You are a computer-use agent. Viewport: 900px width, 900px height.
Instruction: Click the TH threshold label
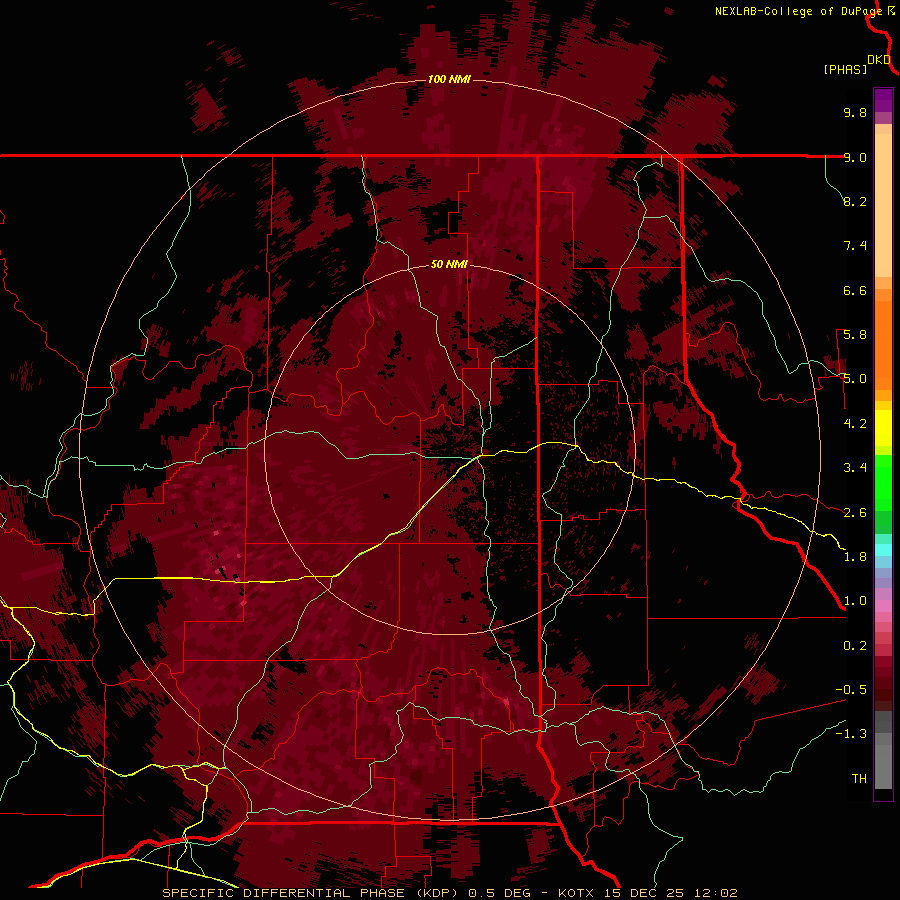859,779
